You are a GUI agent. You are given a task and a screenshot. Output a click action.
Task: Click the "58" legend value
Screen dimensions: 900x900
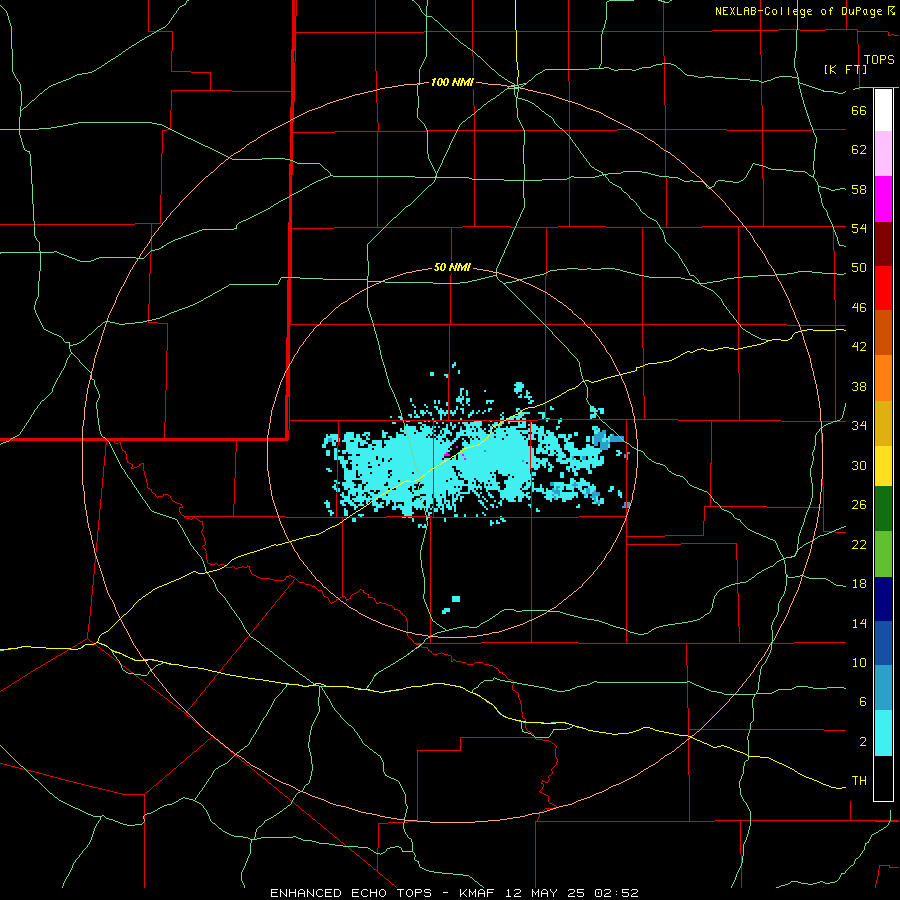pyautogui.click(x=859, y=189)
